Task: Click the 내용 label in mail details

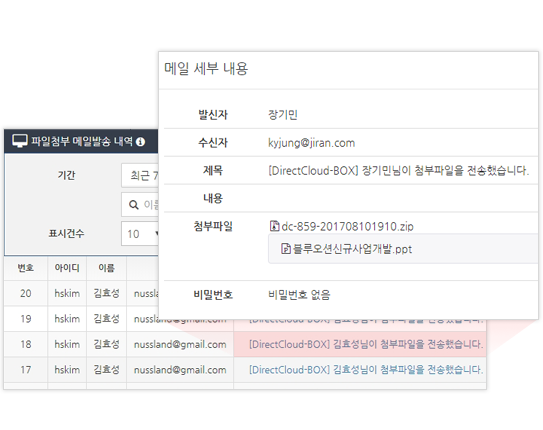Action: pyautogui.click(x=213, y=198)
